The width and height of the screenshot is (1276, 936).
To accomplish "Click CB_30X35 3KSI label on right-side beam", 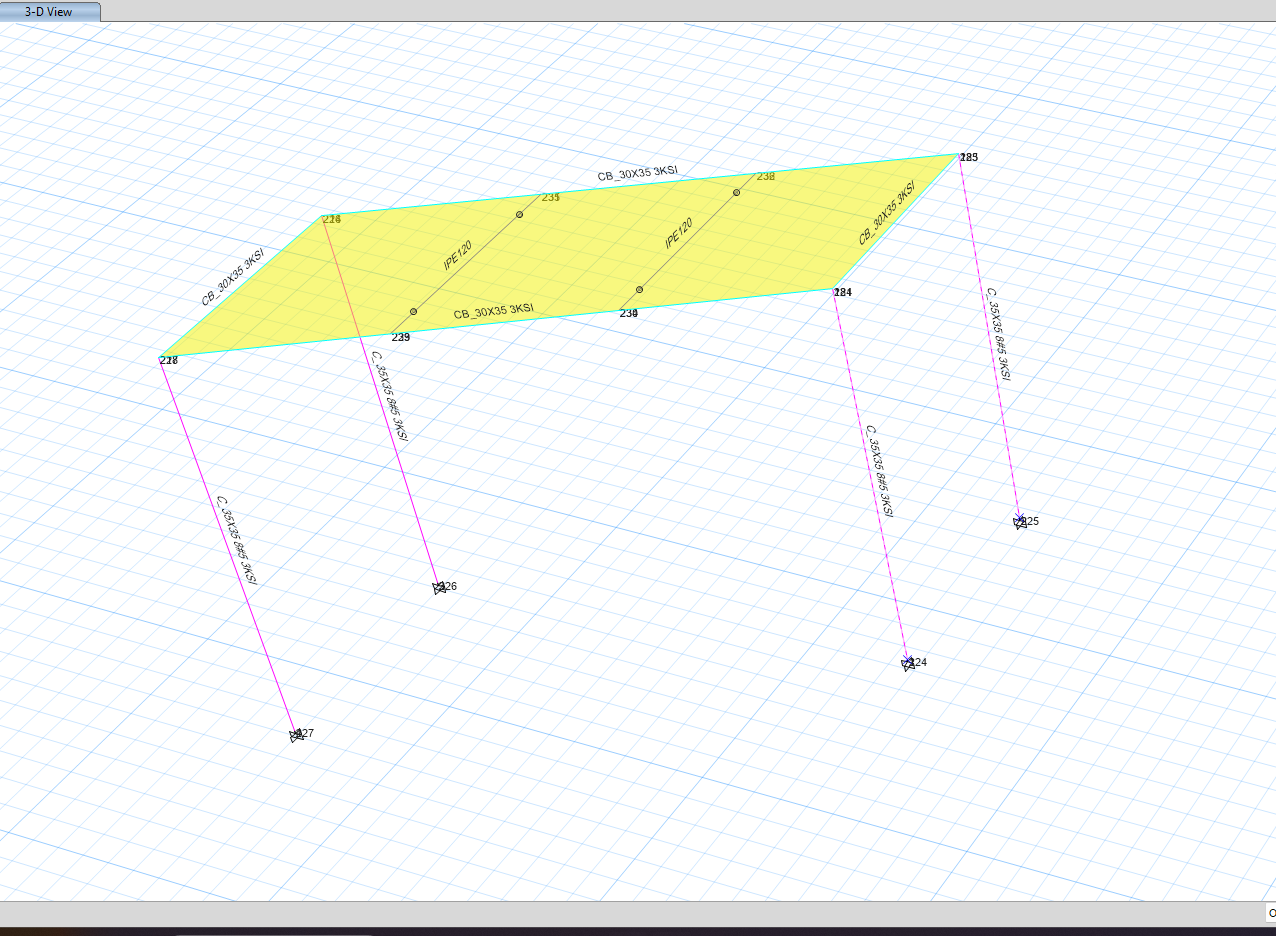I will [x=887, y=214].
